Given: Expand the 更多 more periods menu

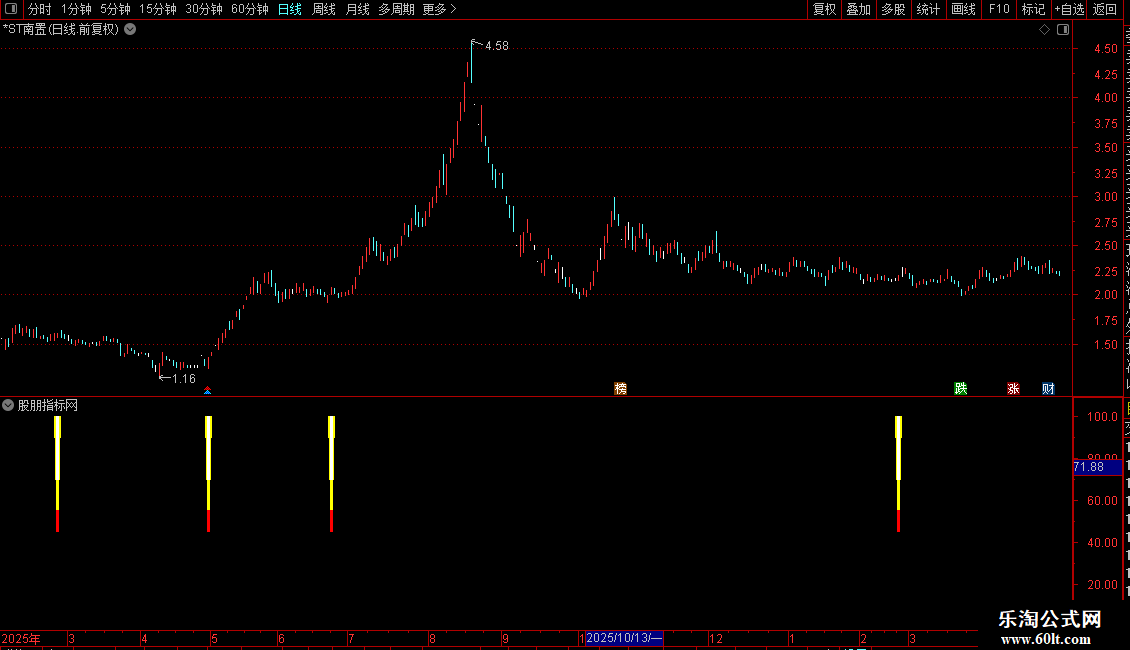Looking at the screenshot, I should point(439,9).
